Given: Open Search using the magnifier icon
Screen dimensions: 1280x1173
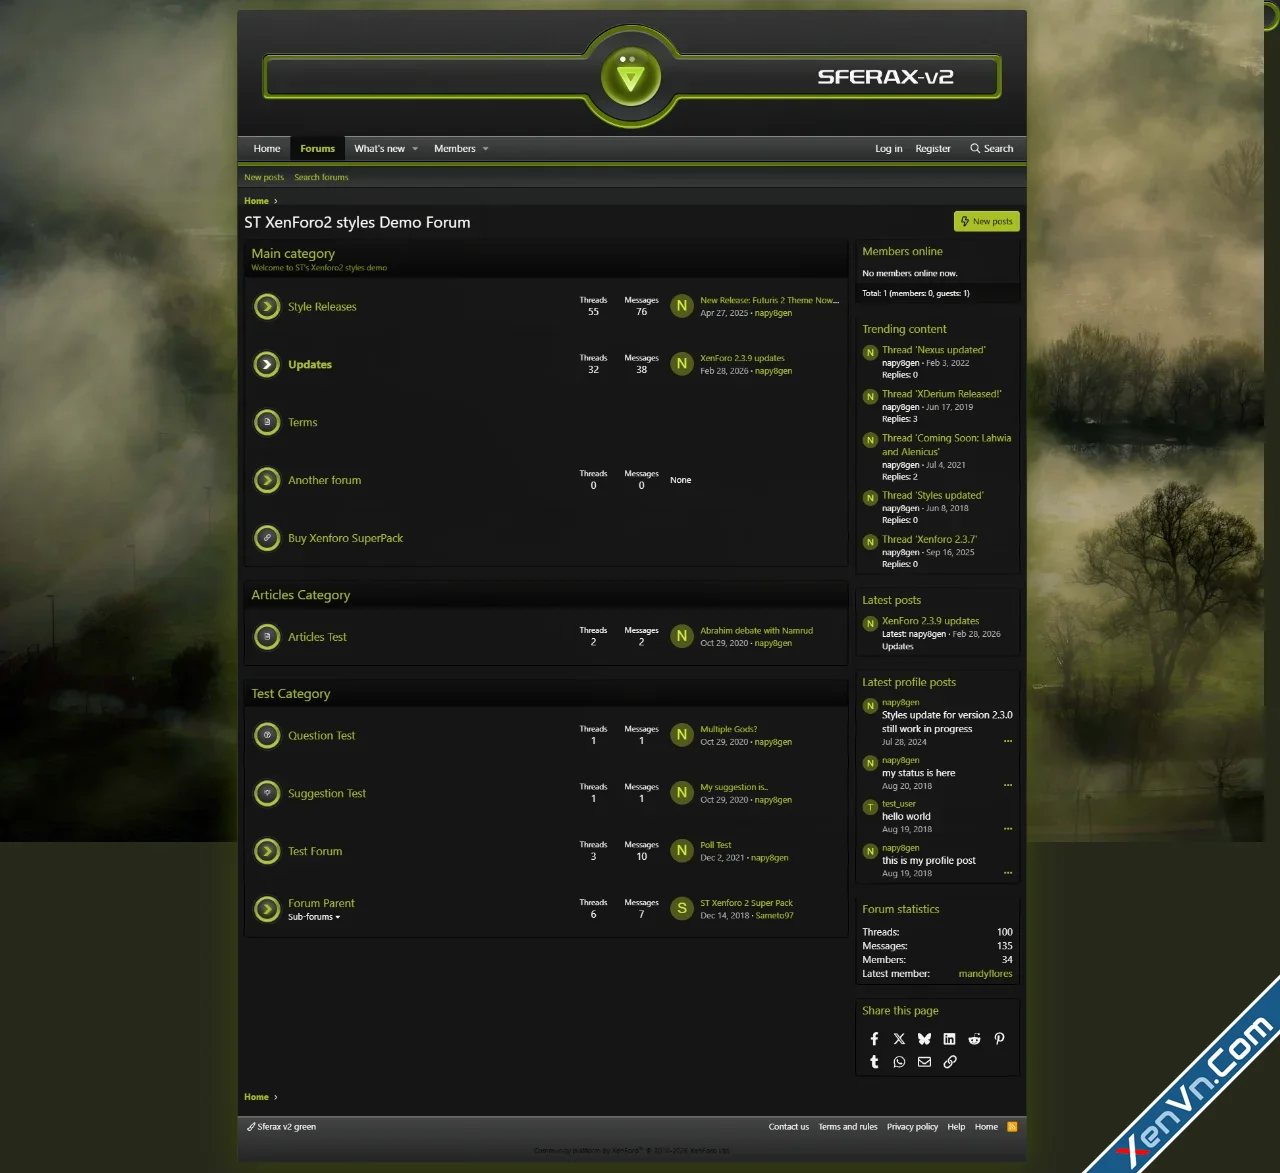Looking at the screenshot, I should coord(991,148).
